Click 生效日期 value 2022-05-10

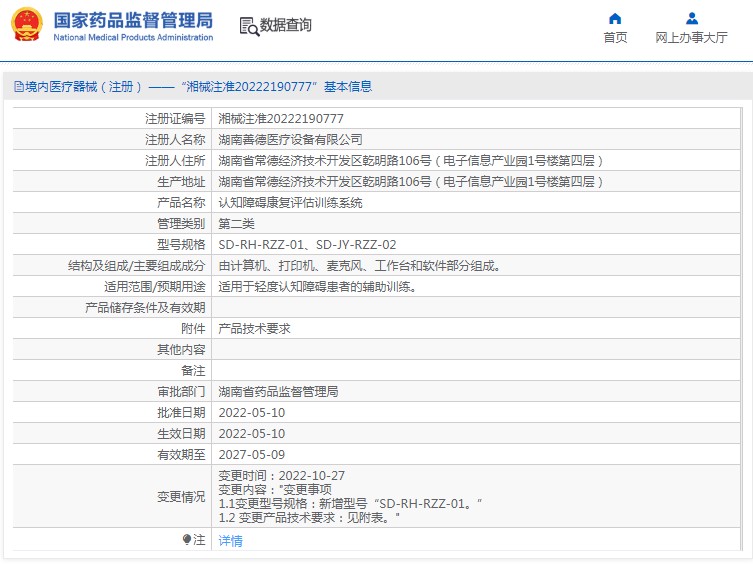click(252, 434)
